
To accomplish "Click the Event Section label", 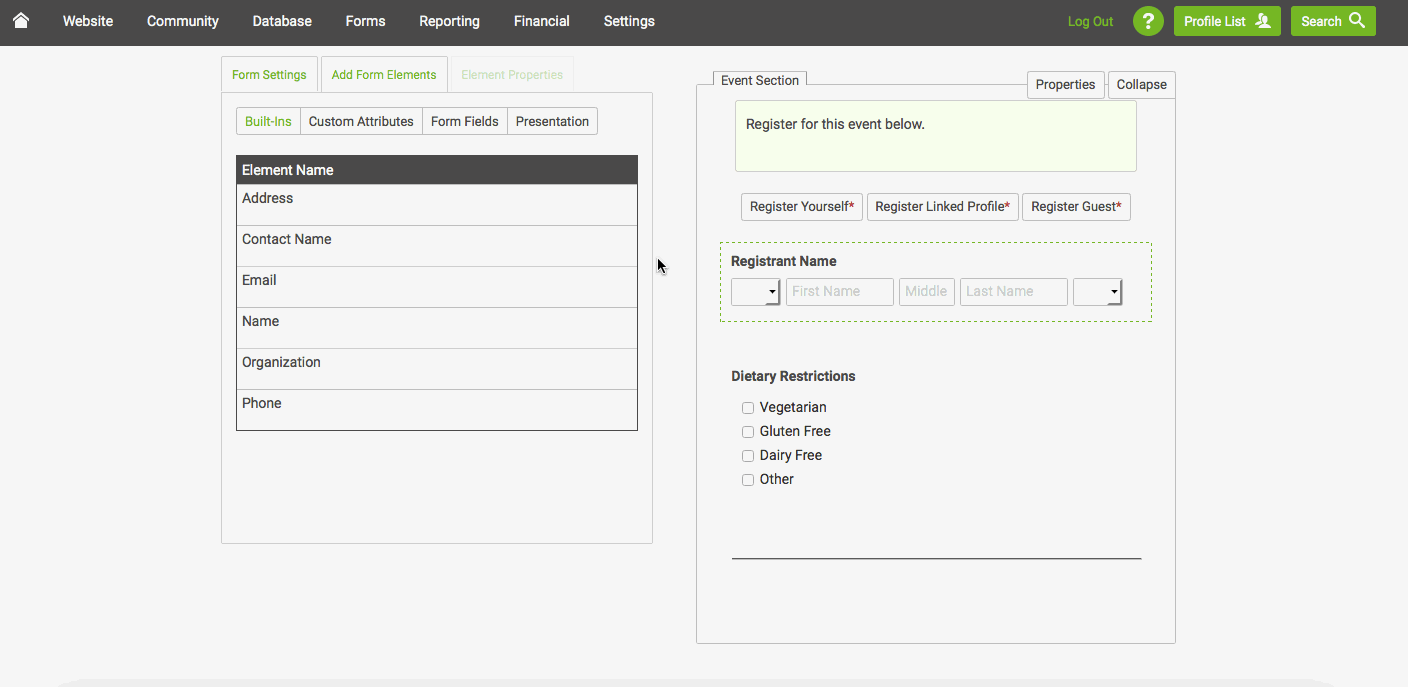I will tap(760, 80).
